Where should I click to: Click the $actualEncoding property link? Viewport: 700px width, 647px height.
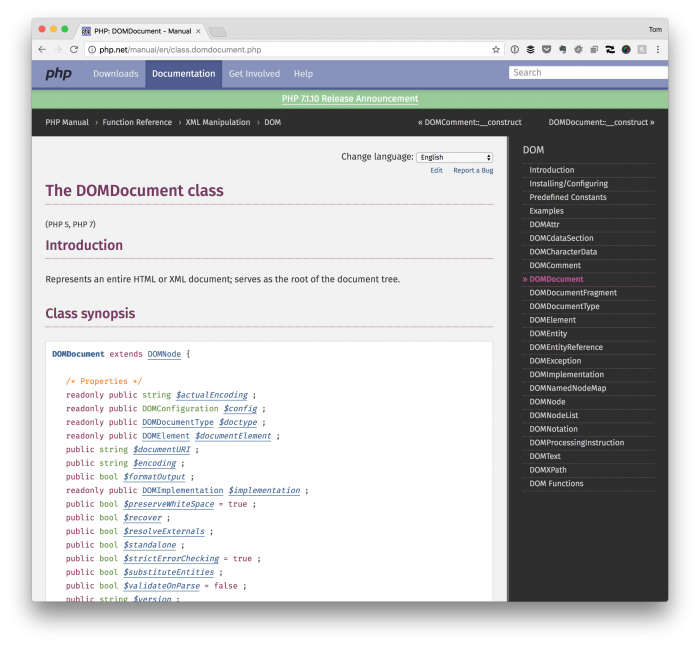click(212, 395)
